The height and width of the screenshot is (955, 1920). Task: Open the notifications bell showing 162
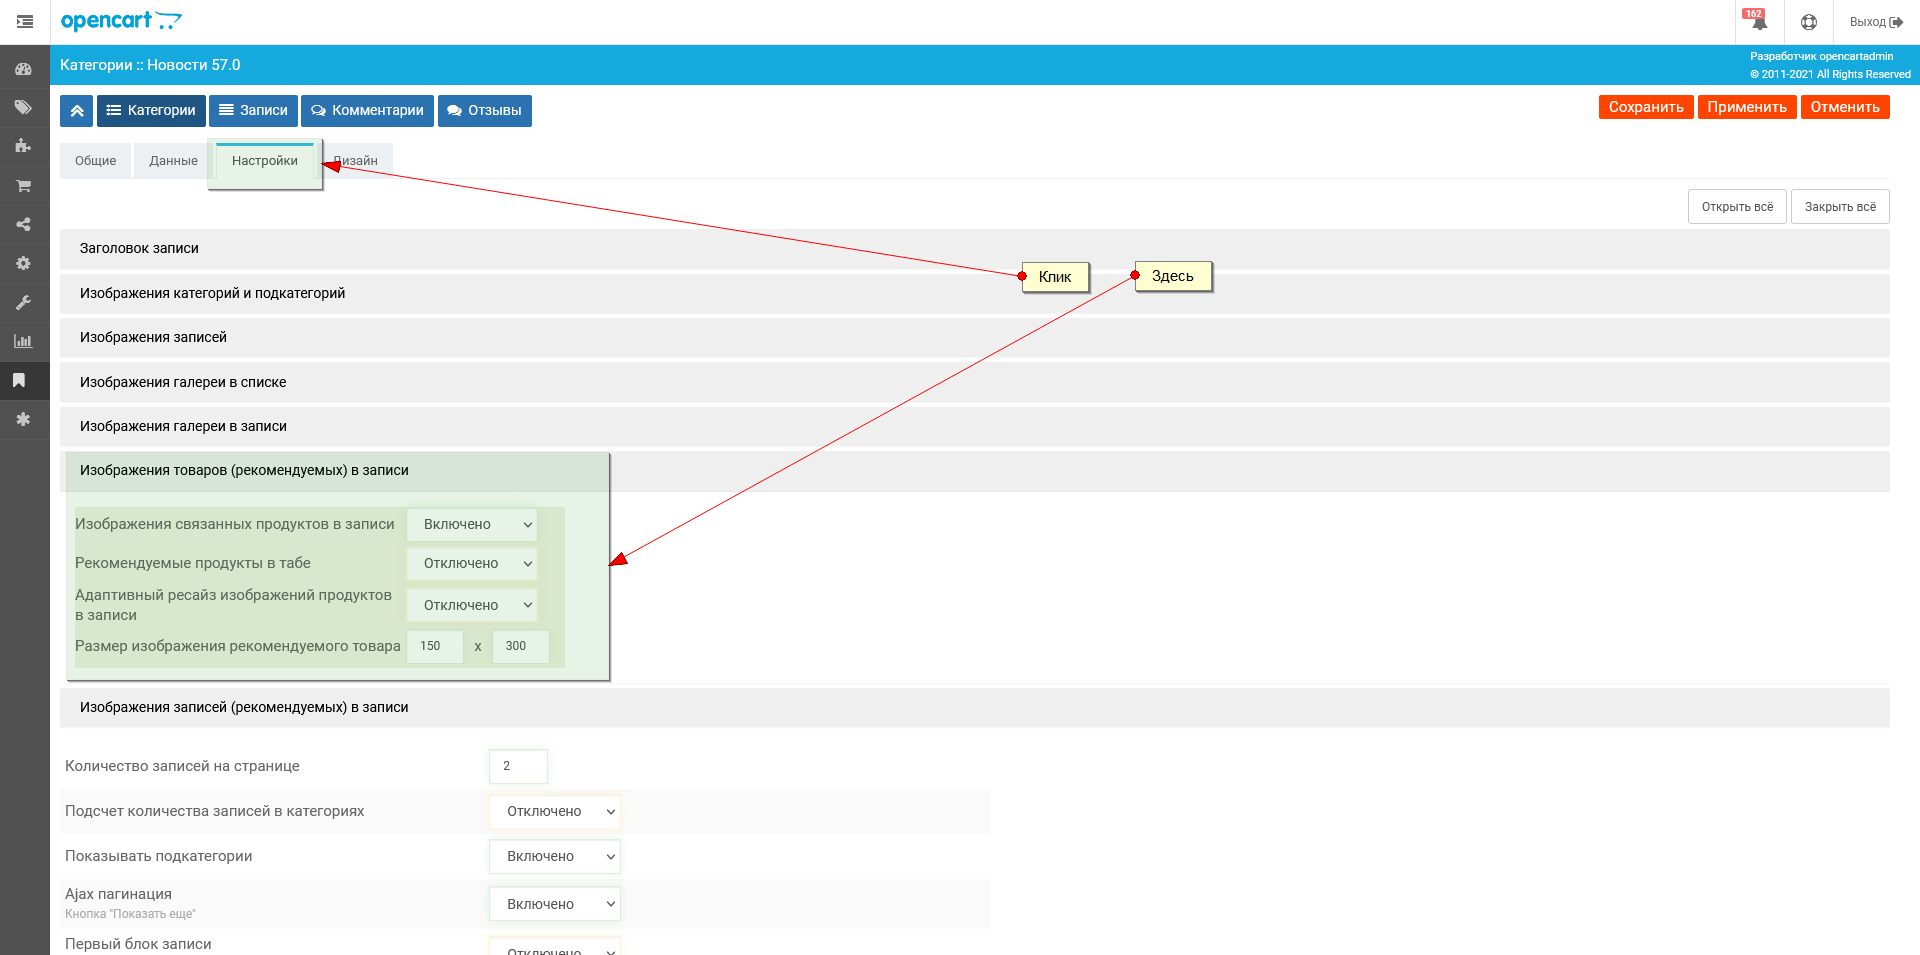tap(1758, 21)
